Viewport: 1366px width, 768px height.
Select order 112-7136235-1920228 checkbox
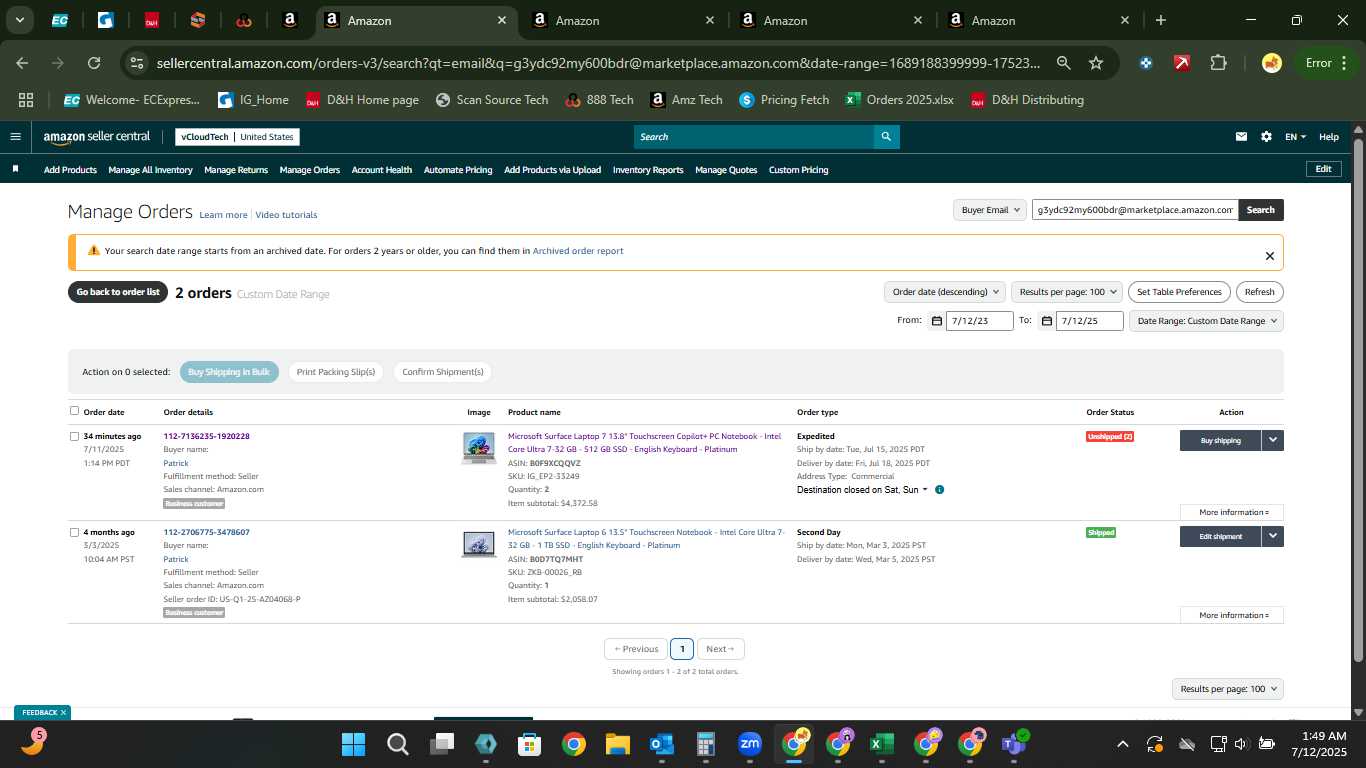tap(74, 436)
